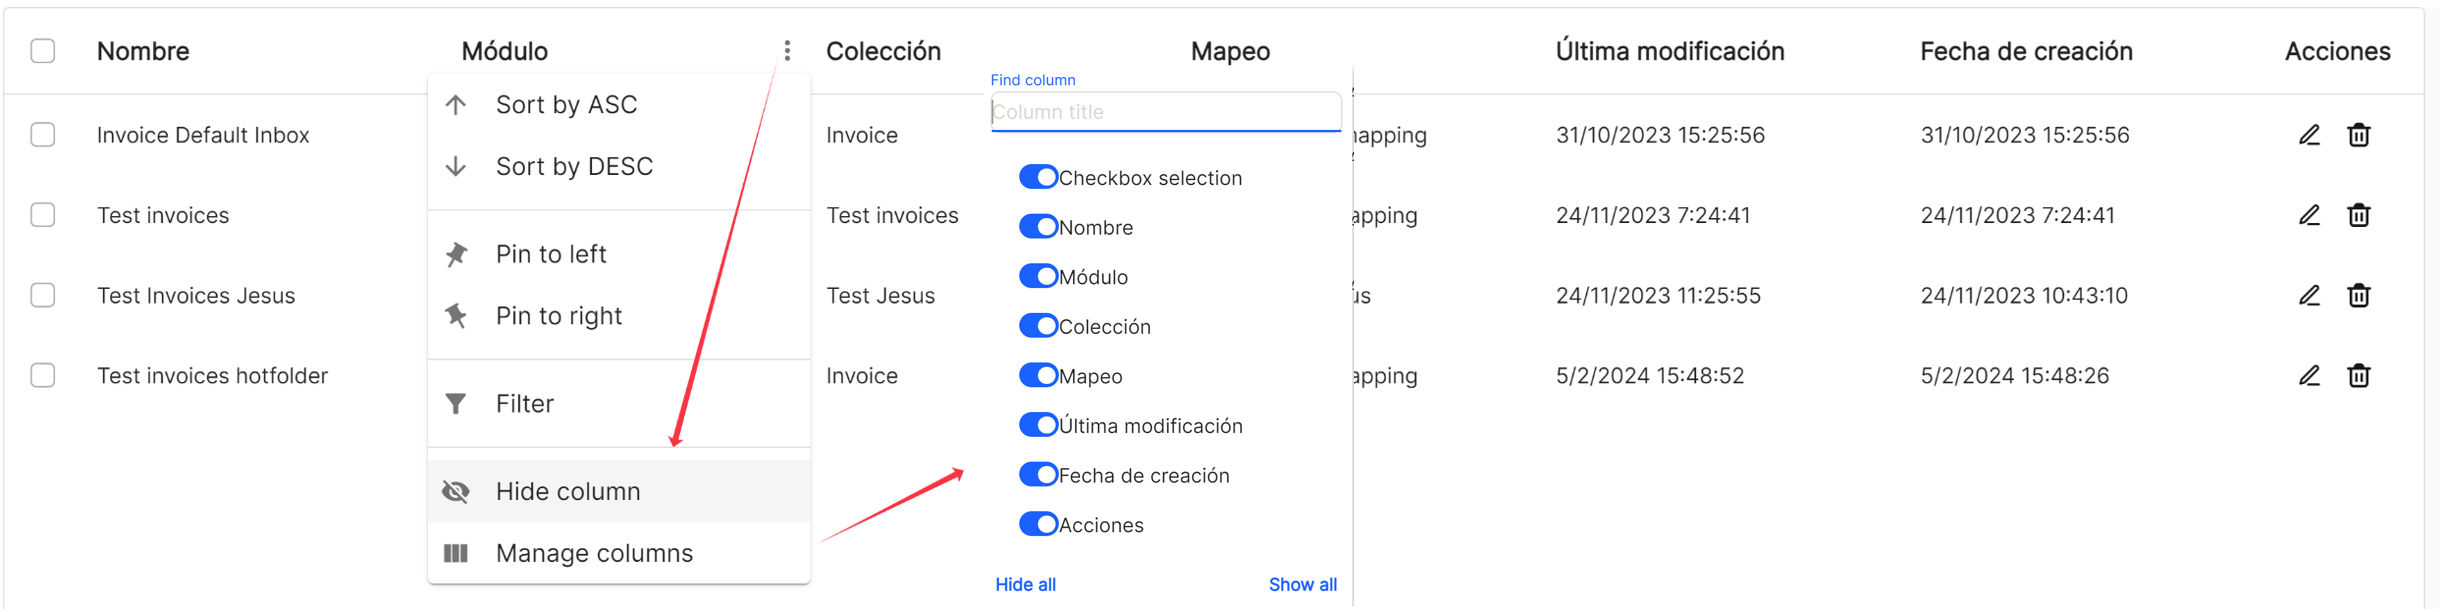Toggle the Checkbox selection column switch
This screenshot has height=612, width=2440.
pyautogui.click(x=1038, y=177)
